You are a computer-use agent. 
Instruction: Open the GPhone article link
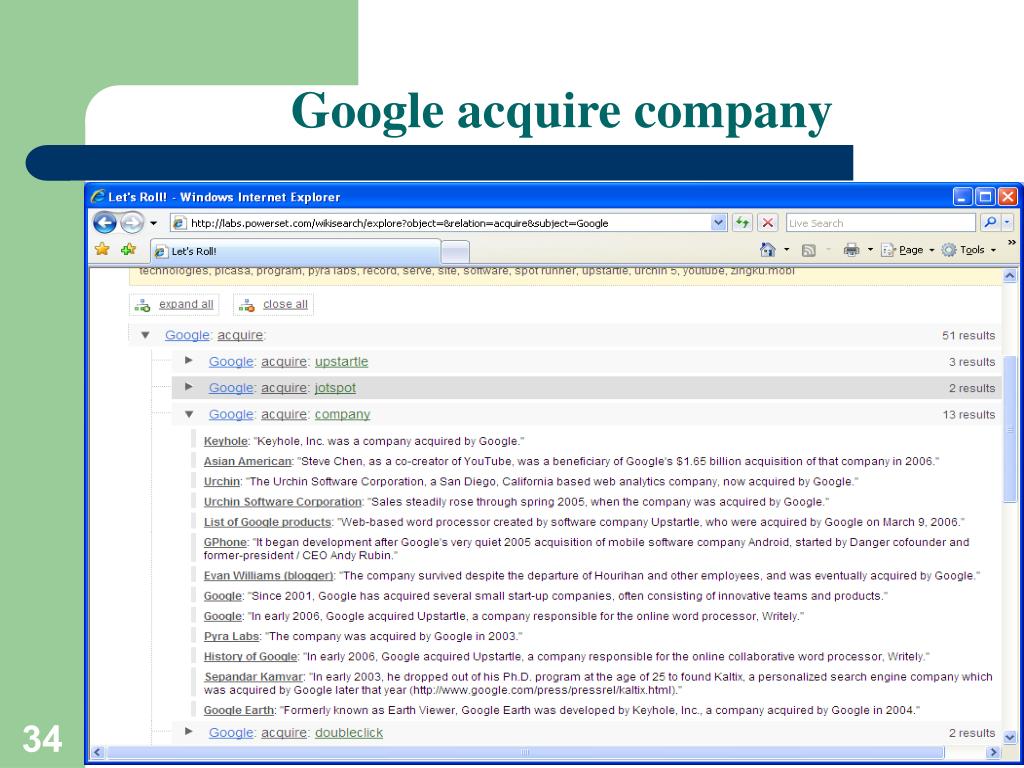225,543
